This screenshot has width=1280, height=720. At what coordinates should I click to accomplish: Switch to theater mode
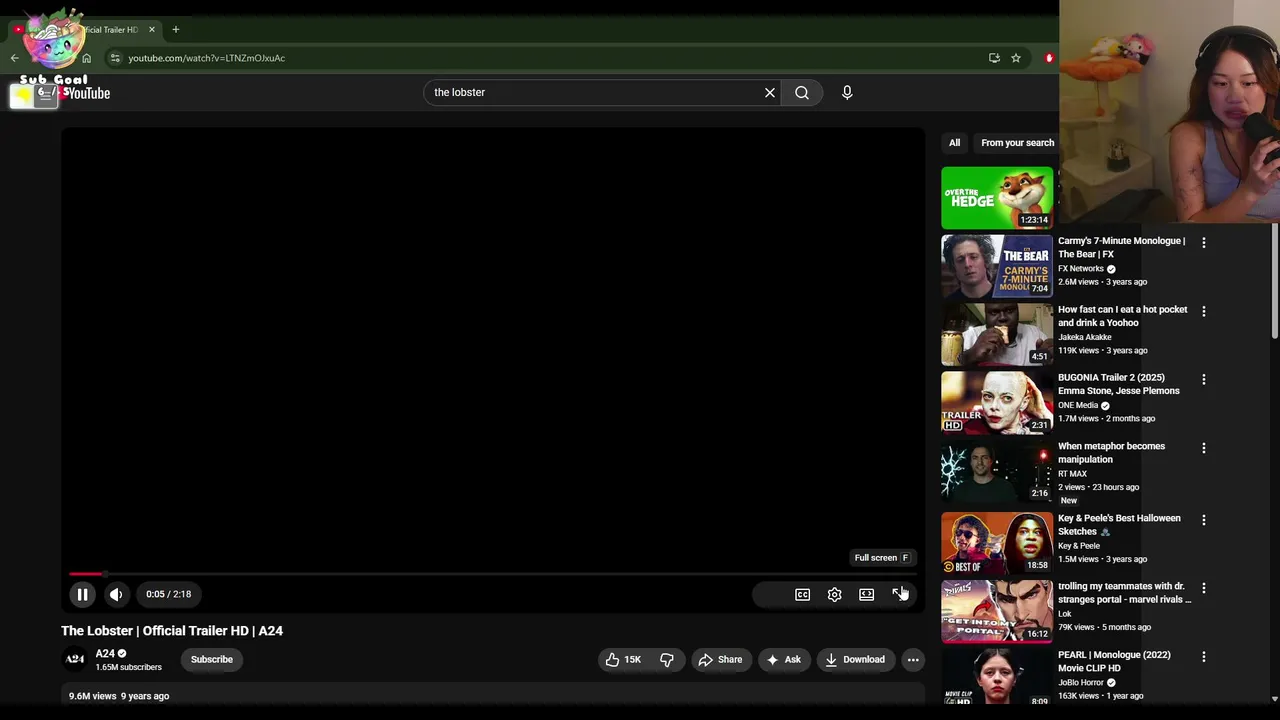(x=866, y=594)
